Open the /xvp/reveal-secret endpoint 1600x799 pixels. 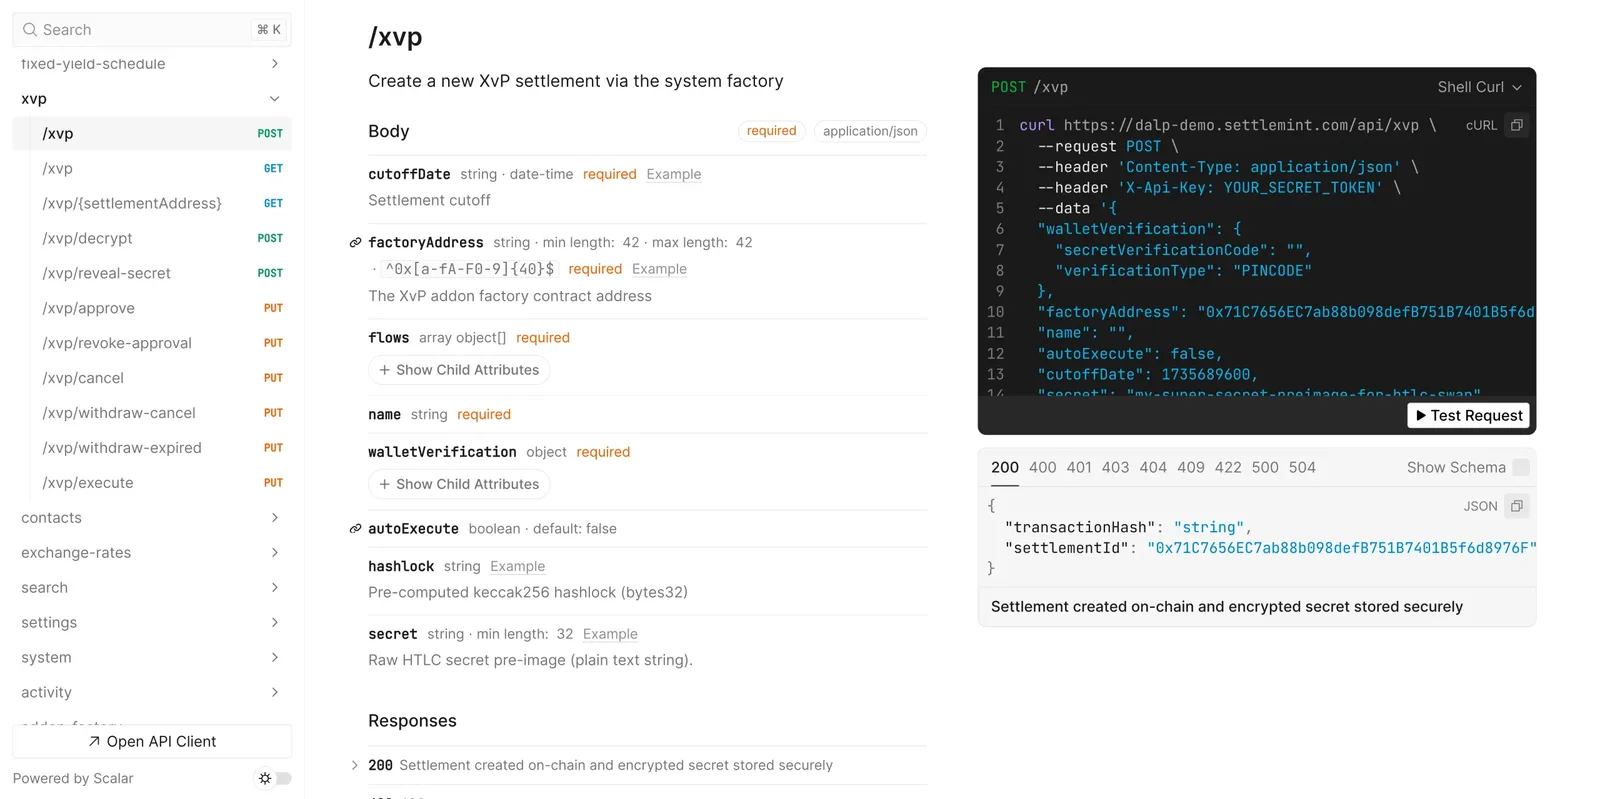(152, 273)
